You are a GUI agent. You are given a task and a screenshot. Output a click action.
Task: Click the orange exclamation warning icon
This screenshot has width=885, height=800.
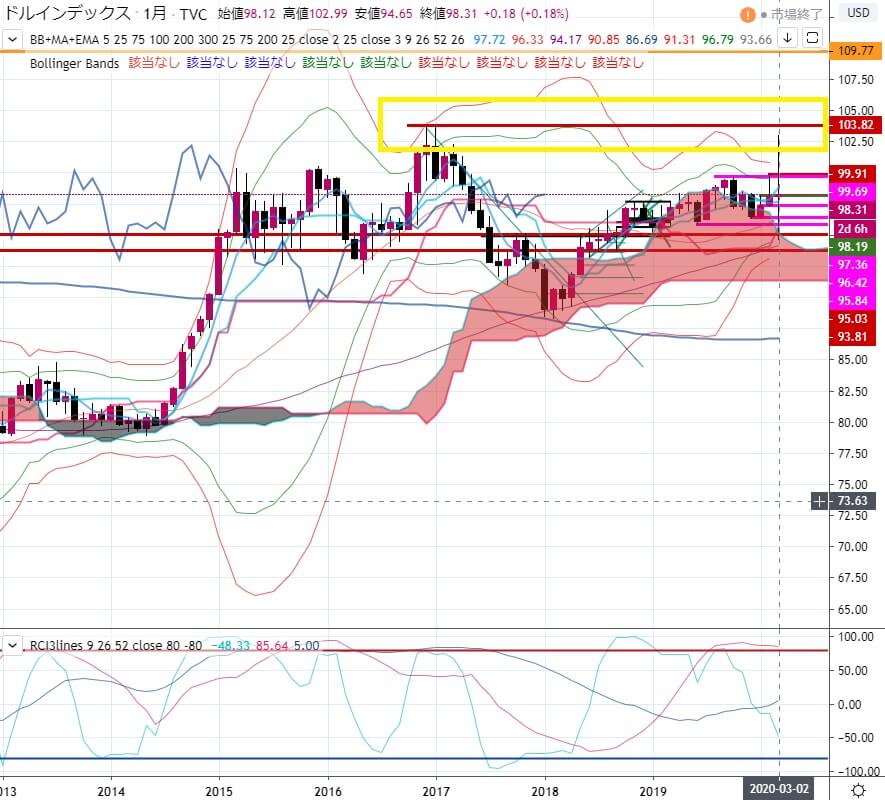747,15
